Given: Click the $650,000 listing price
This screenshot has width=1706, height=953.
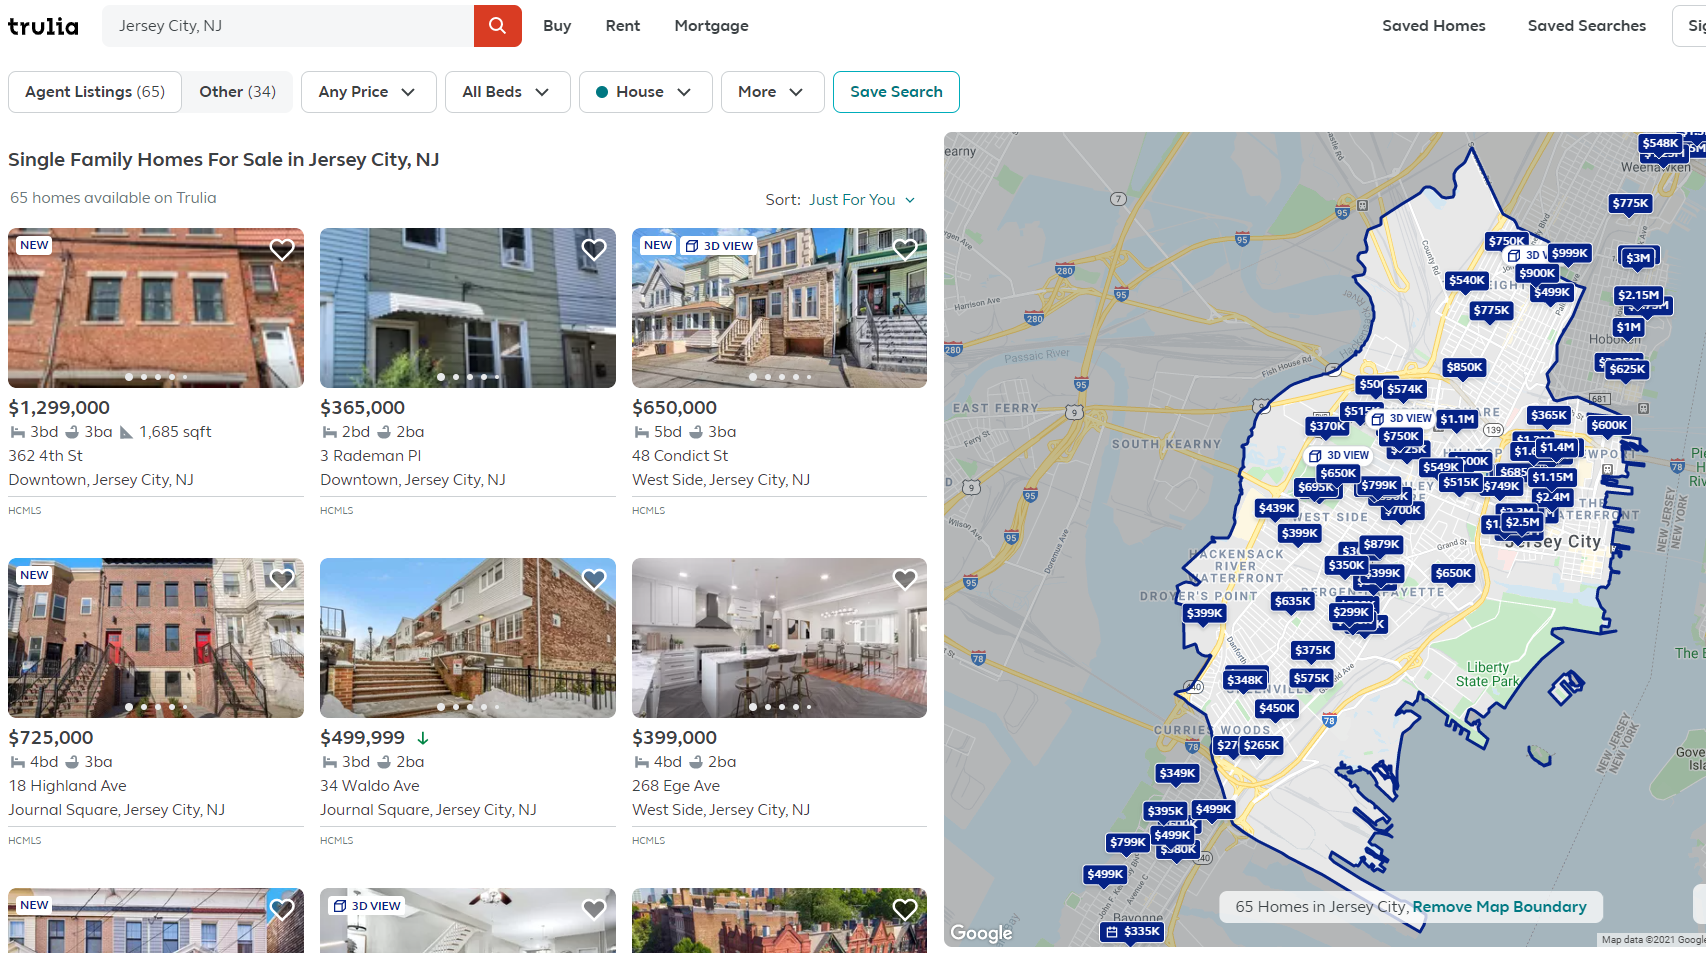Looking at the screenshot, I should point(674,408).
